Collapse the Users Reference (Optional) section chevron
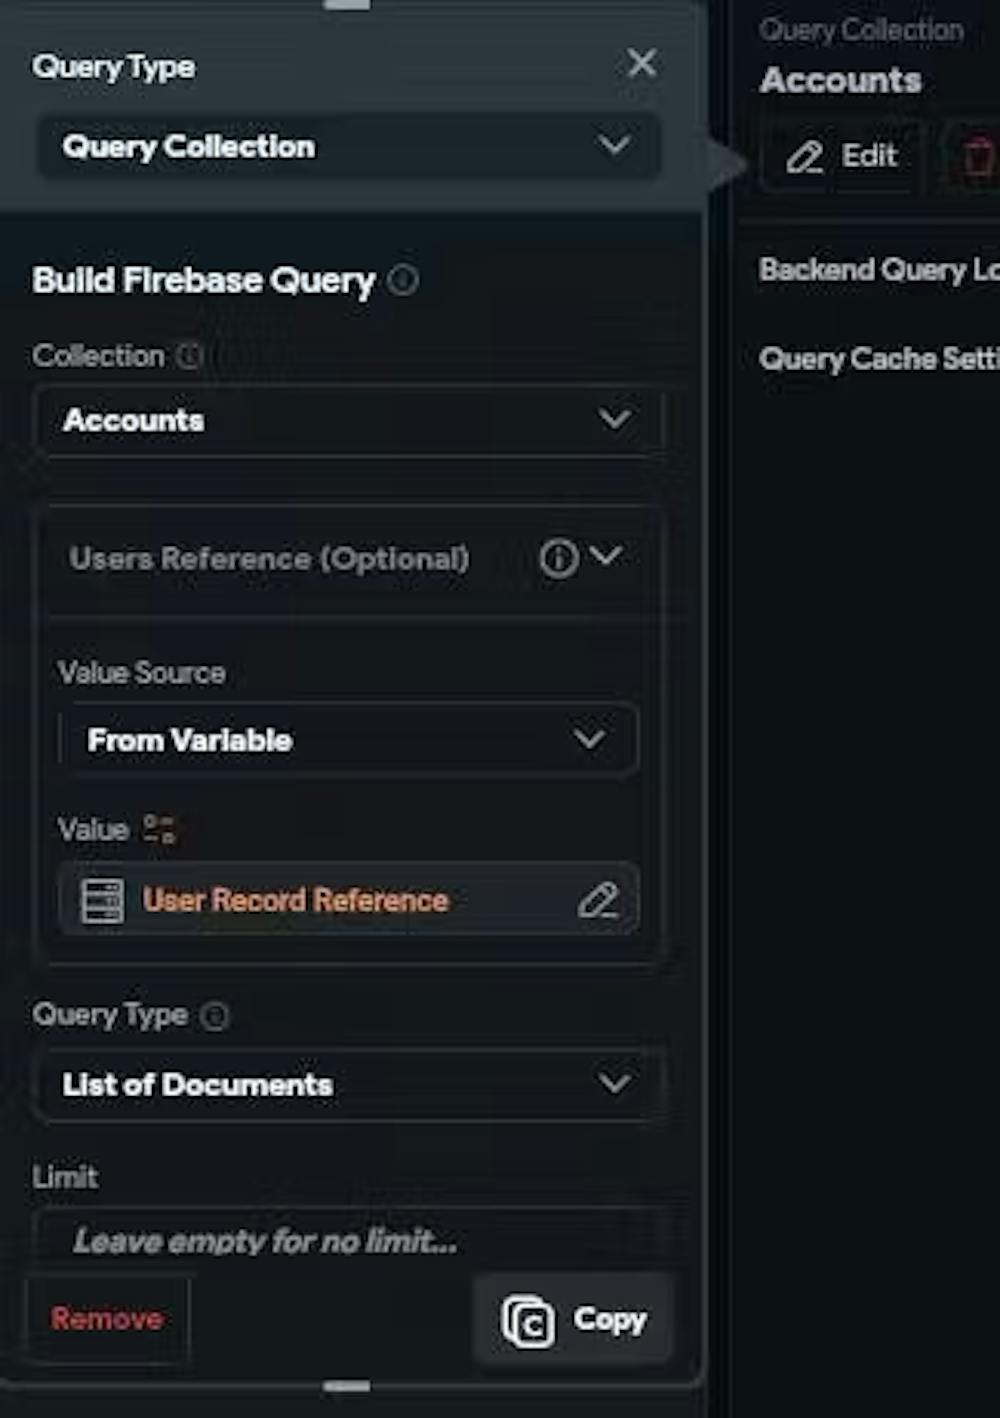This screenshot has width=1000, height=1418. (607, 555)
